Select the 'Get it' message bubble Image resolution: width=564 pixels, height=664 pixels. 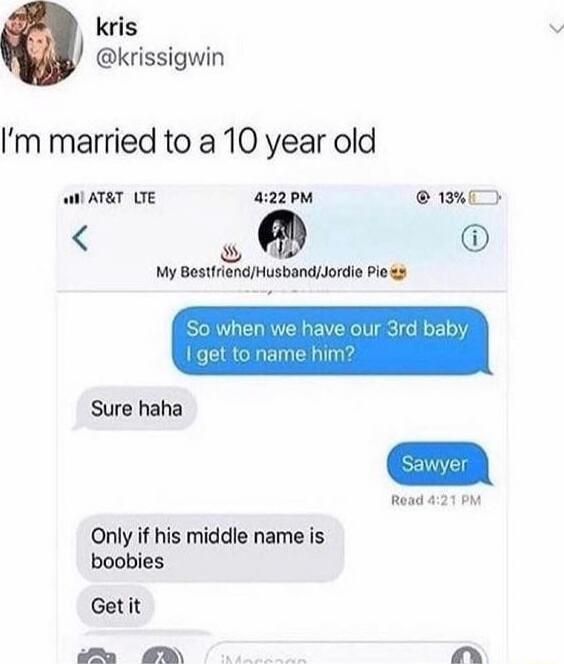(x=115, y=606)
